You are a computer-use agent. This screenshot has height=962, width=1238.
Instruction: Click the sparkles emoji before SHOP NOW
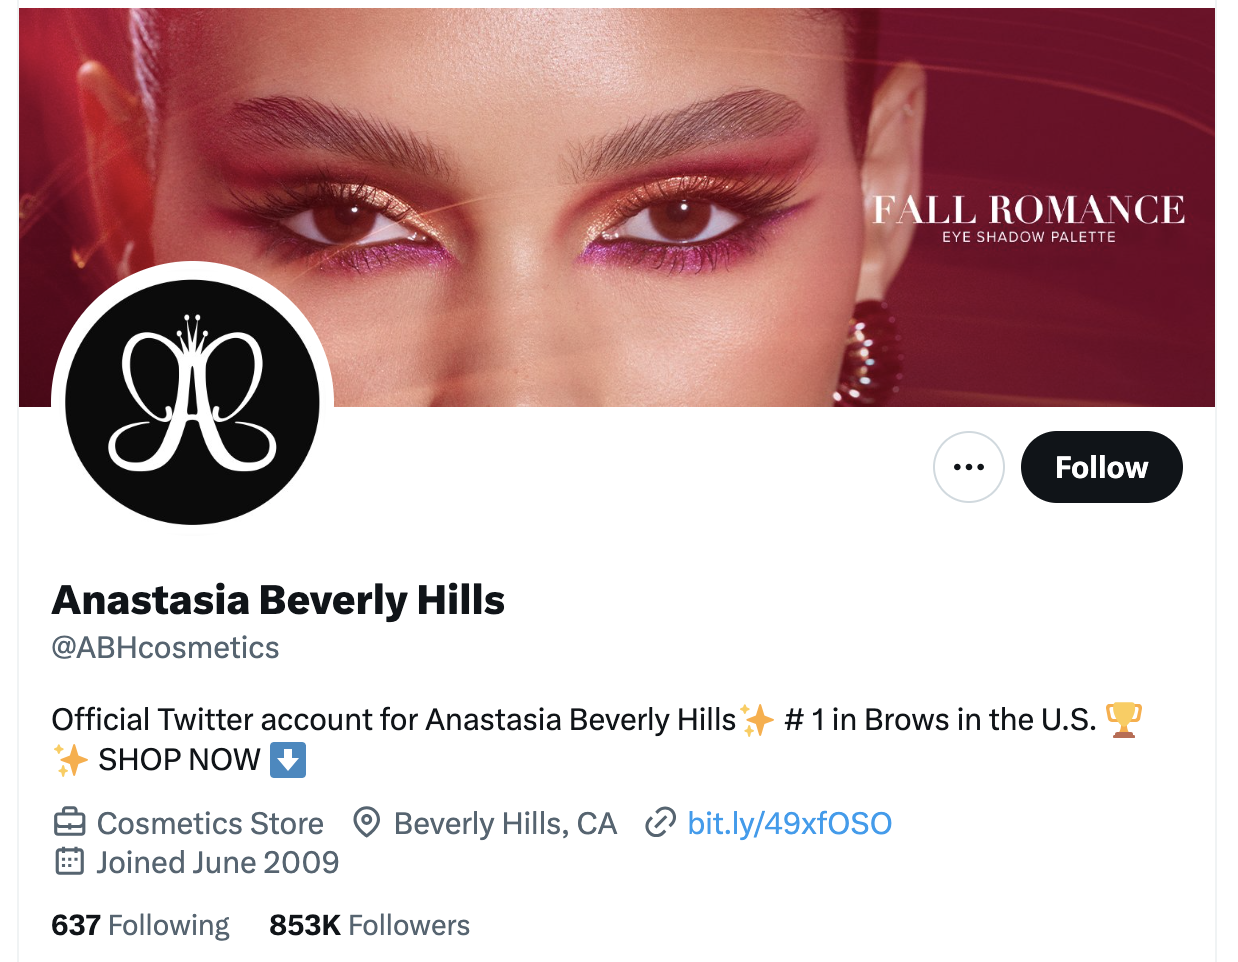[71, 760]
